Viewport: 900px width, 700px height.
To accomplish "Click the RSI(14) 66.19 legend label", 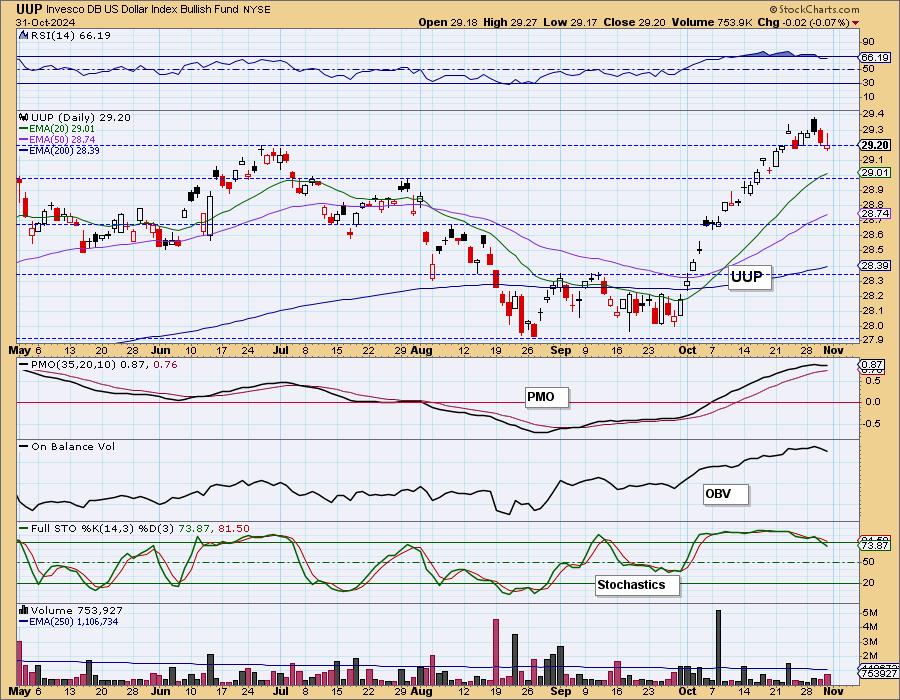I will point(70,35).
